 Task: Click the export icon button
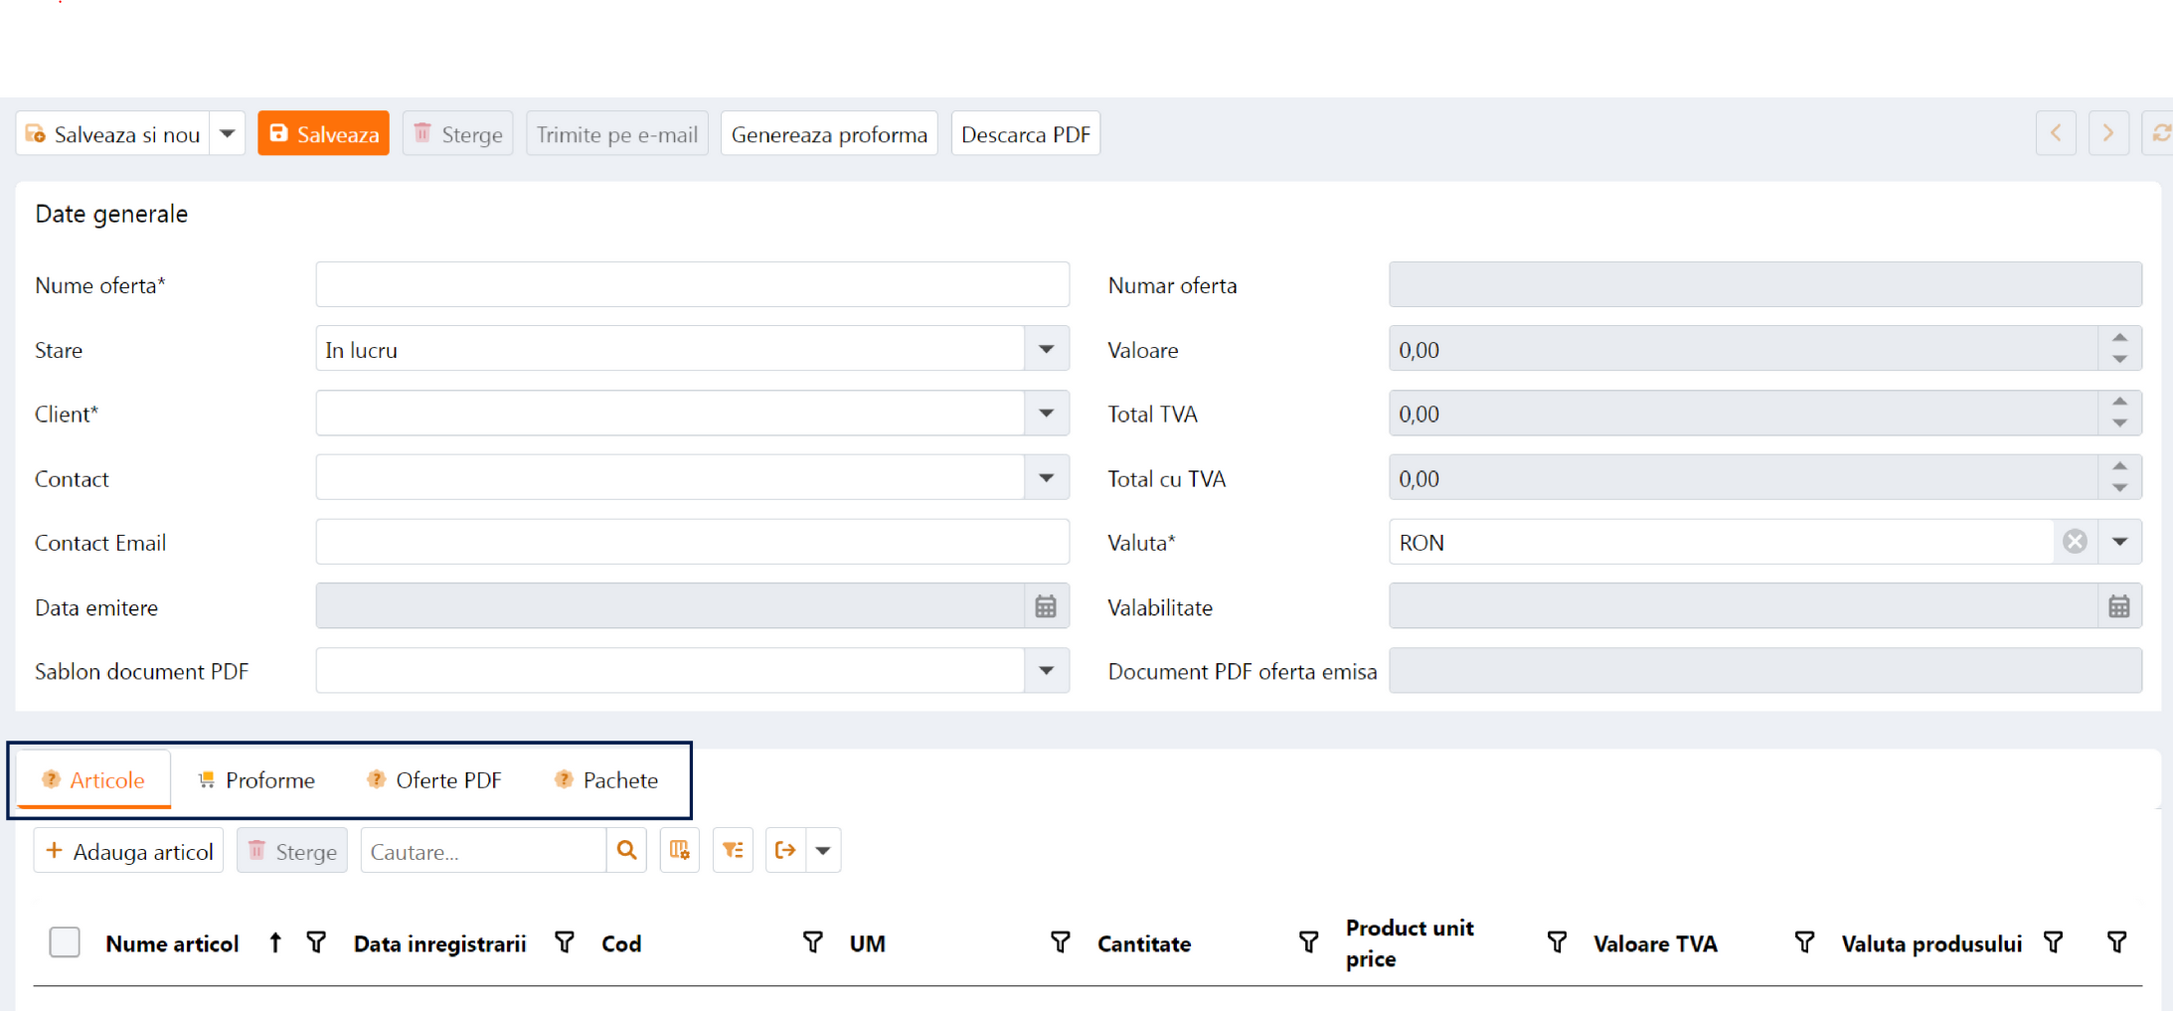pos(786,850)
